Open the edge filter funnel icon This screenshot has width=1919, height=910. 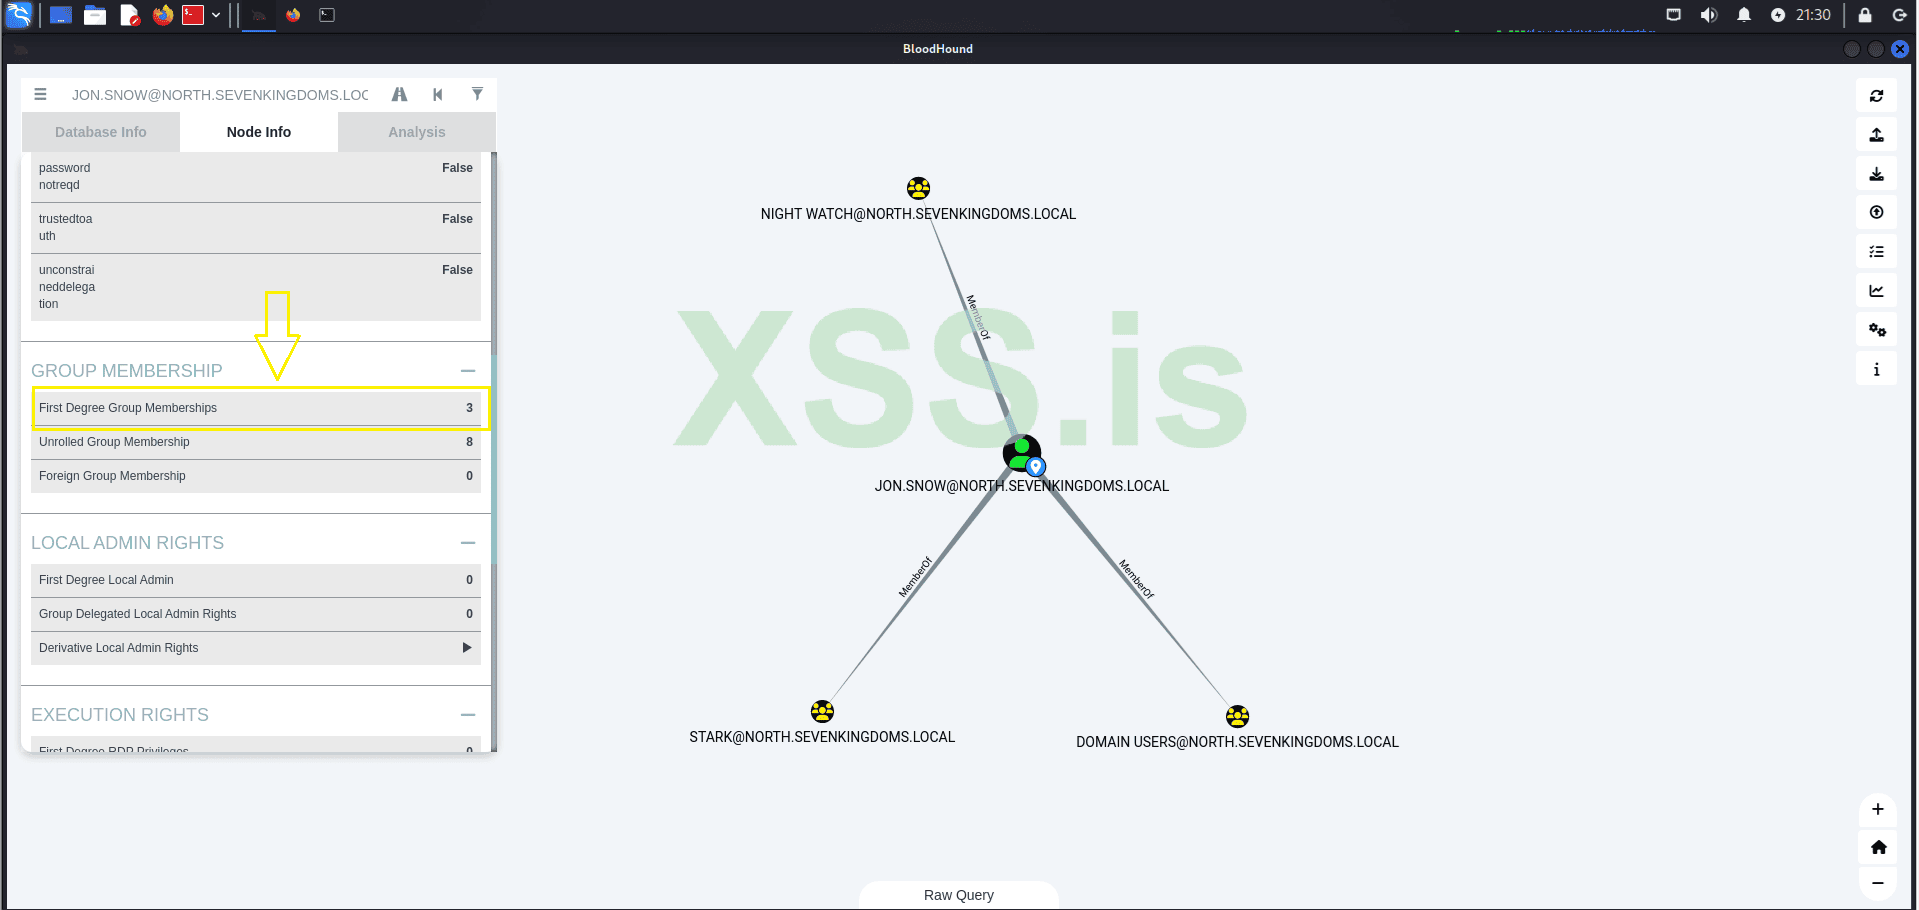[x=477, y=95]
